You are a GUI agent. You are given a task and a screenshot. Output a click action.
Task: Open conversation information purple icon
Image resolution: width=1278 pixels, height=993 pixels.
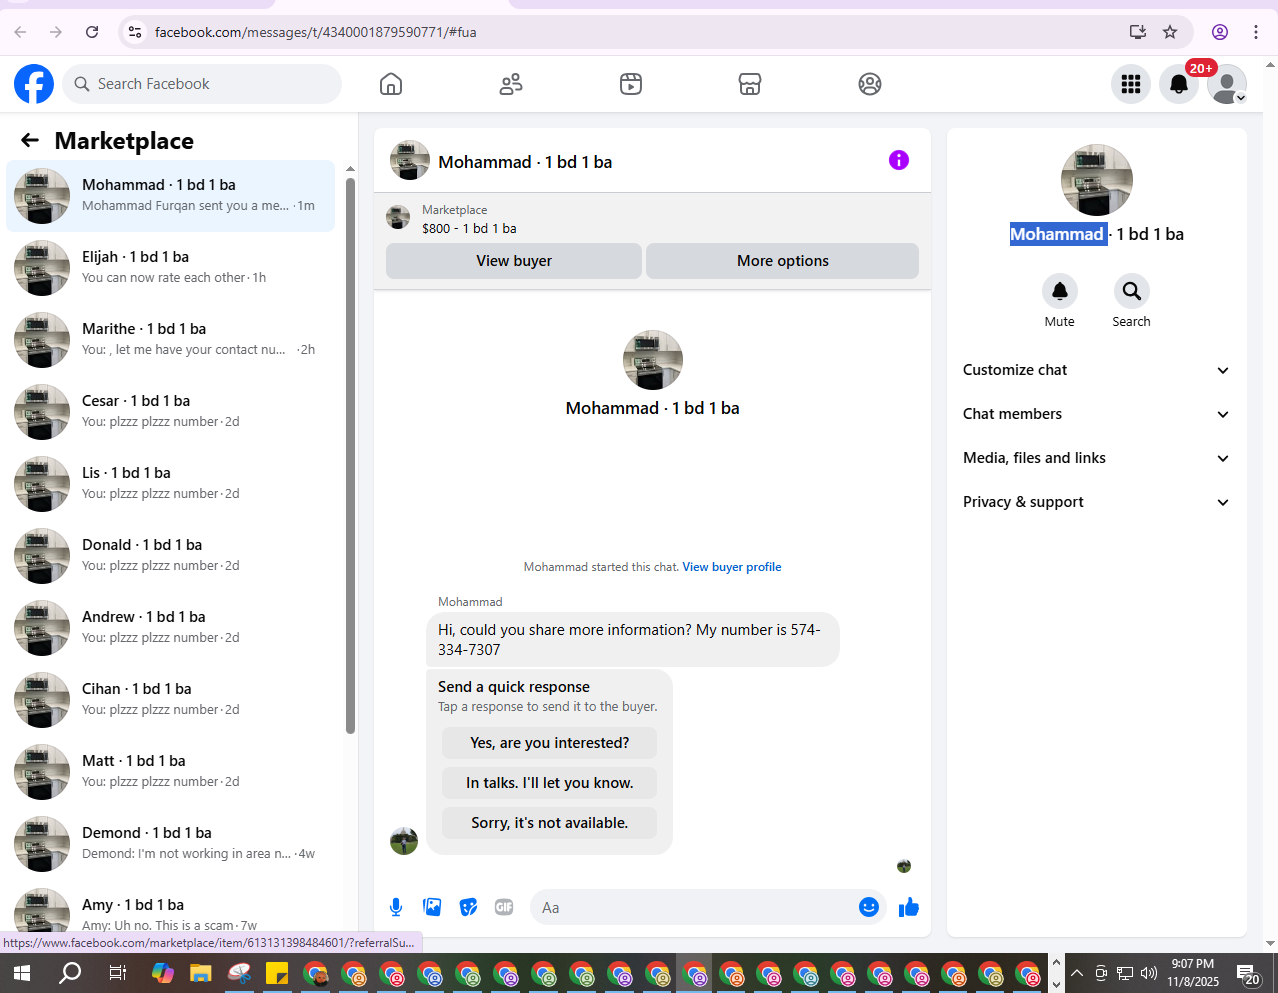pyautogui.click(x=899, y=160)
